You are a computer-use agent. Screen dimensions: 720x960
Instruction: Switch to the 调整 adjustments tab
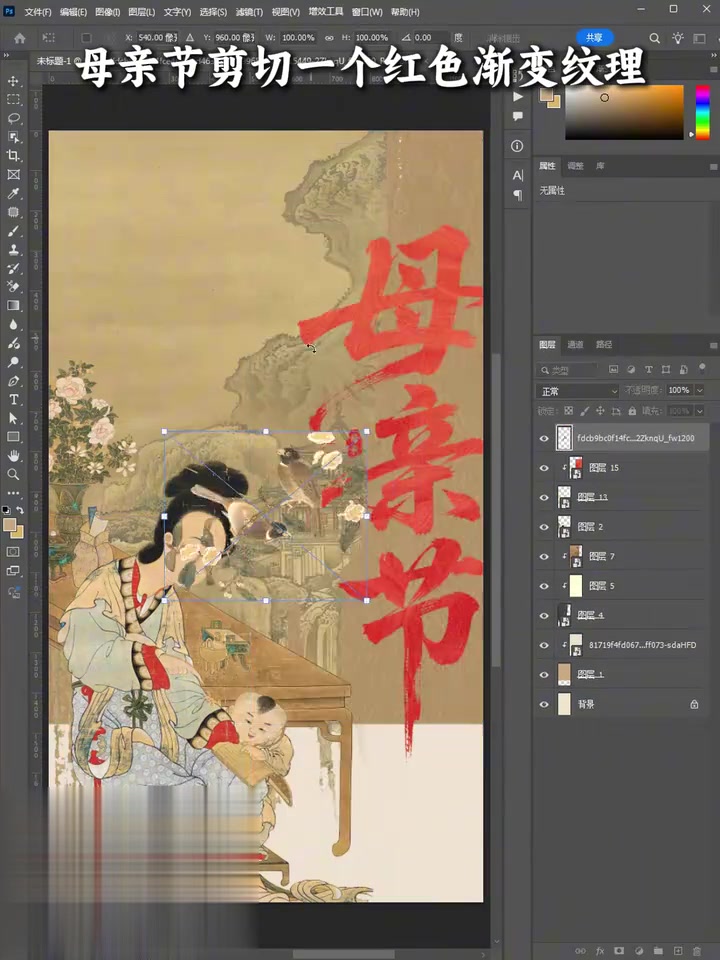point(576,166)
